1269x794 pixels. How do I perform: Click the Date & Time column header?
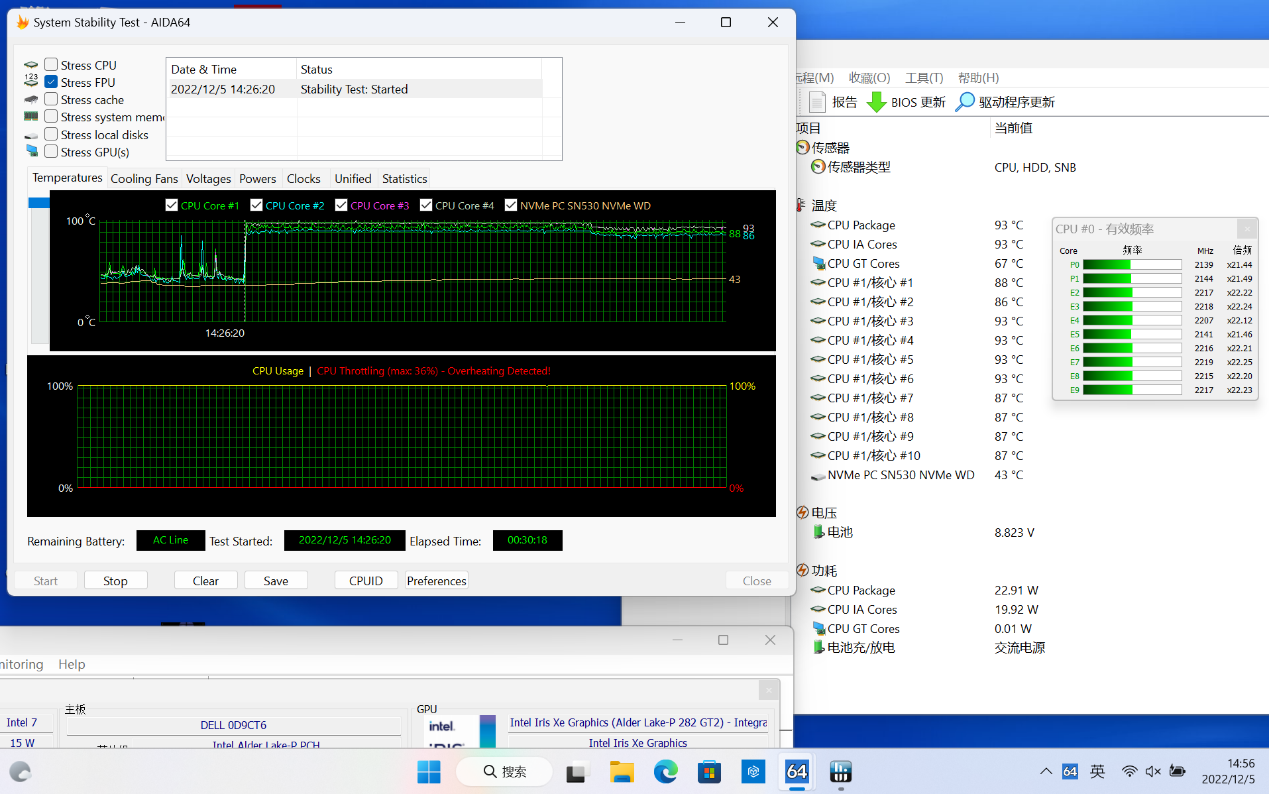click(232, 69)
